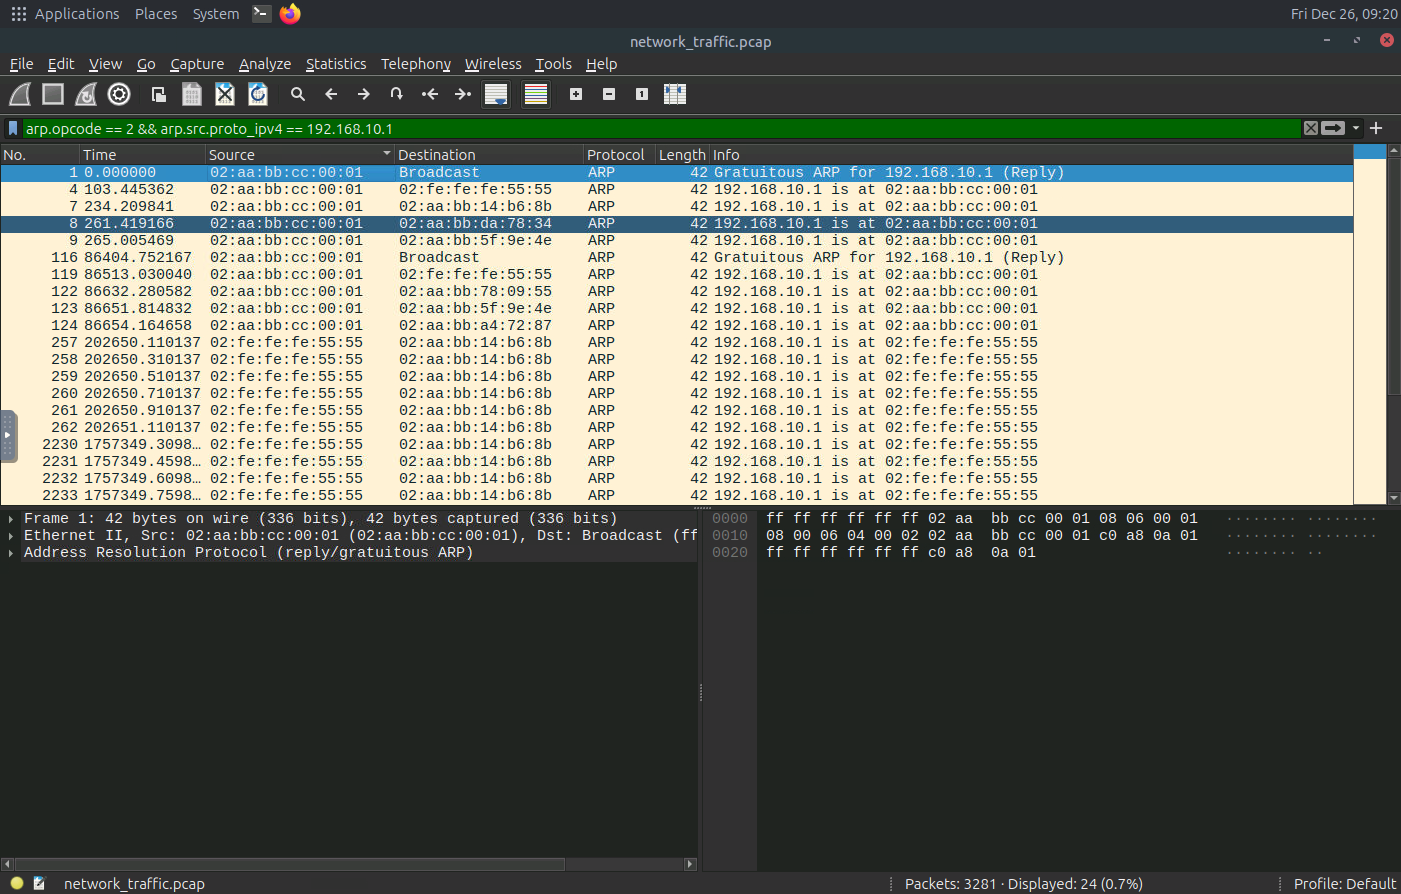Click the start capture shark fin icon
This screenshot has height=894, width=1401.
pos(20,94)
